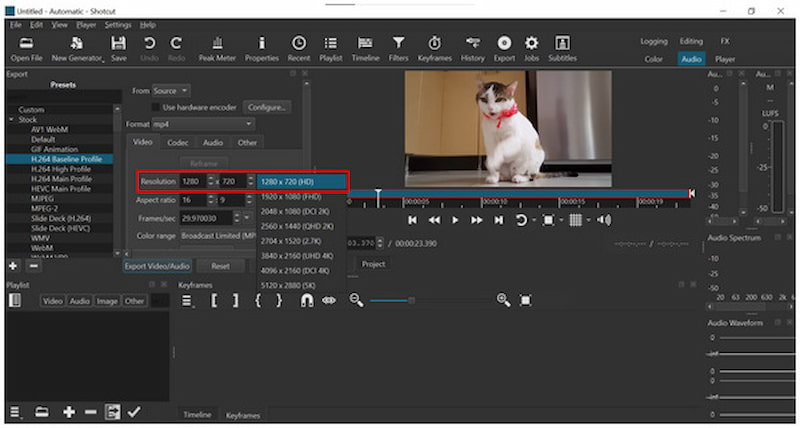
Task: Toggle the Audio filter in the Playlist
Action: click(x=79, y=300)
